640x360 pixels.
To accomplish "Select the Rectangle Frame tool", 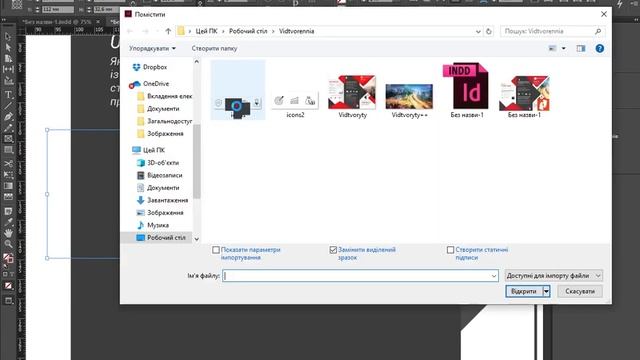I will 8,139.
